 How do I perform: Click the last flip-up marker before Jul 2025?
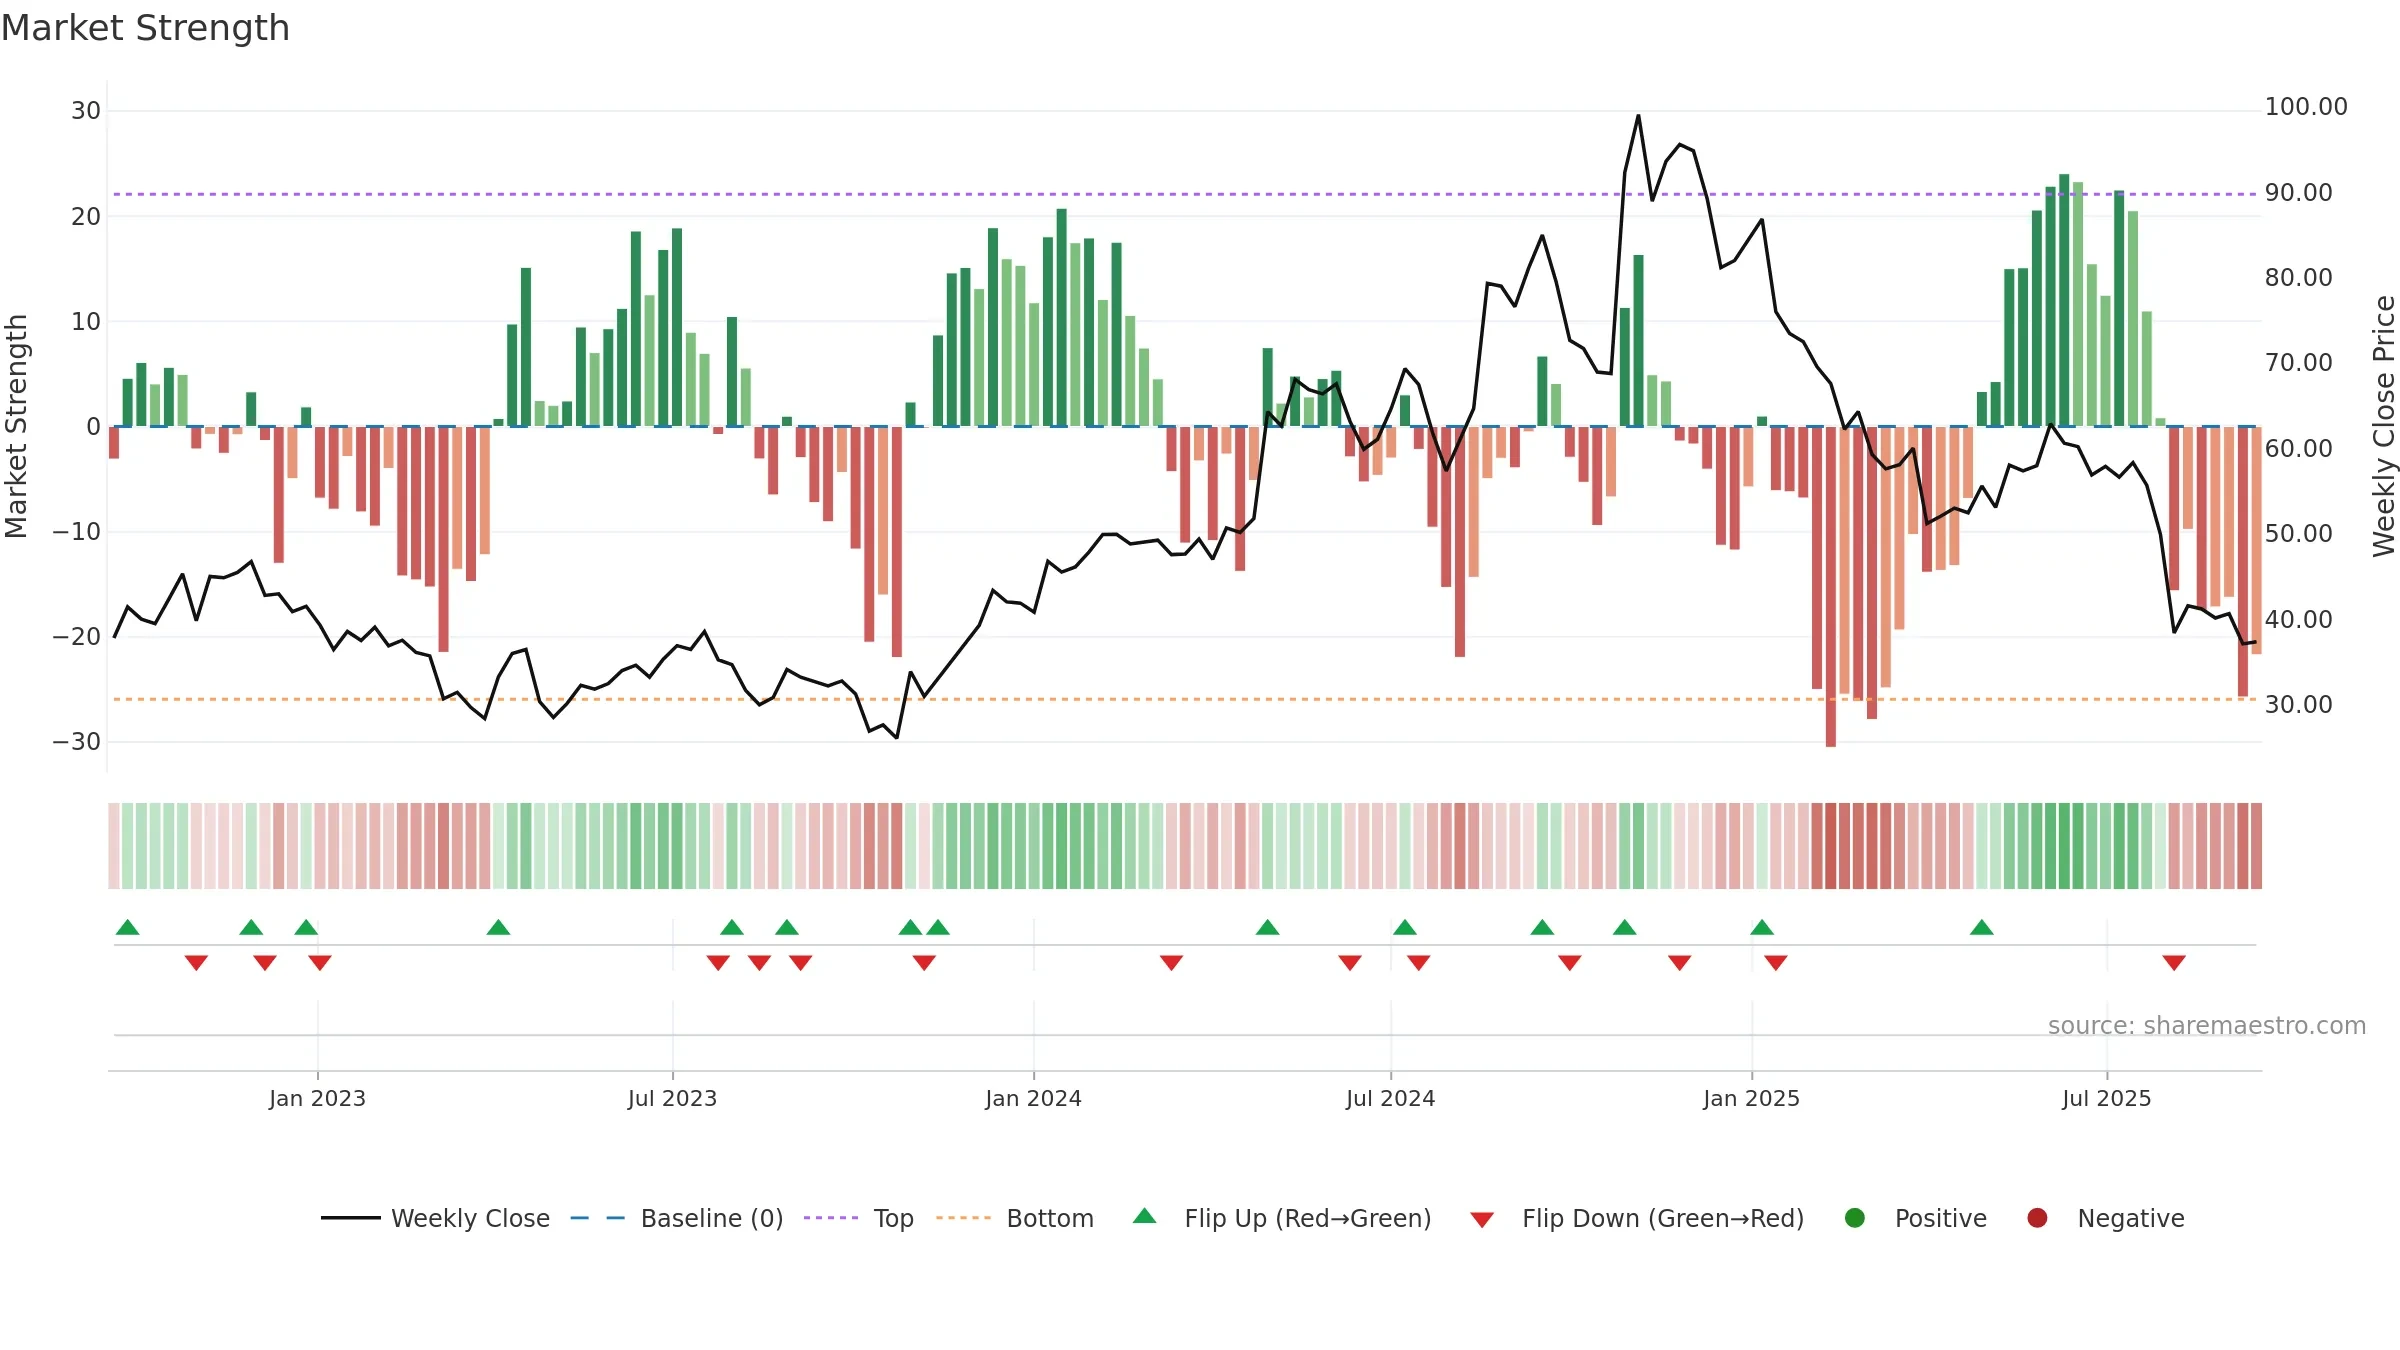tap(1981, 927)
